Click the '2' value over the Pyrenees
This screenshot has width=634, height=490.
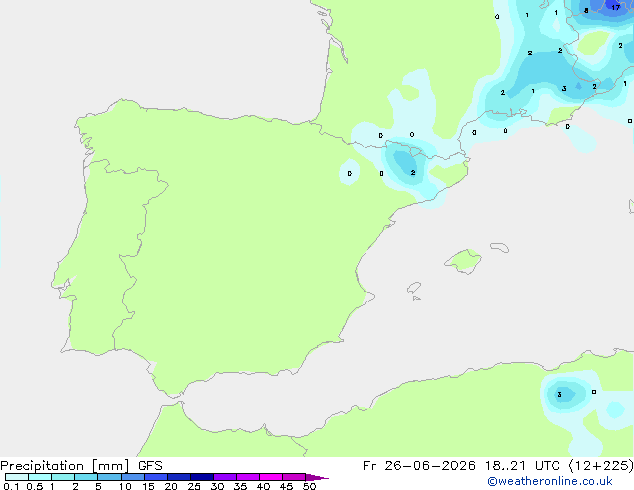click(x=412, y=173)
